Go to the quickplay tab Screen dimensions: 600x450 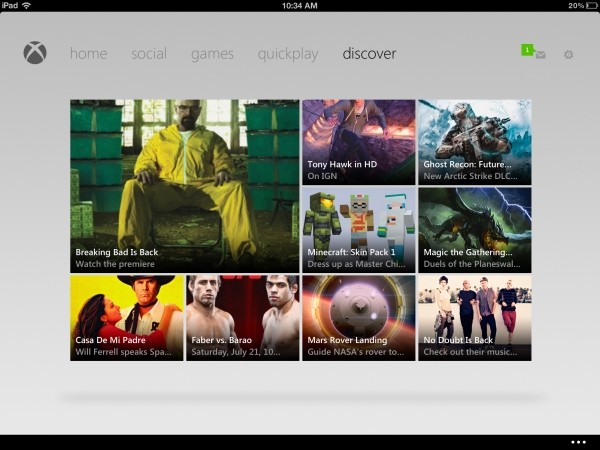point(288,54)
